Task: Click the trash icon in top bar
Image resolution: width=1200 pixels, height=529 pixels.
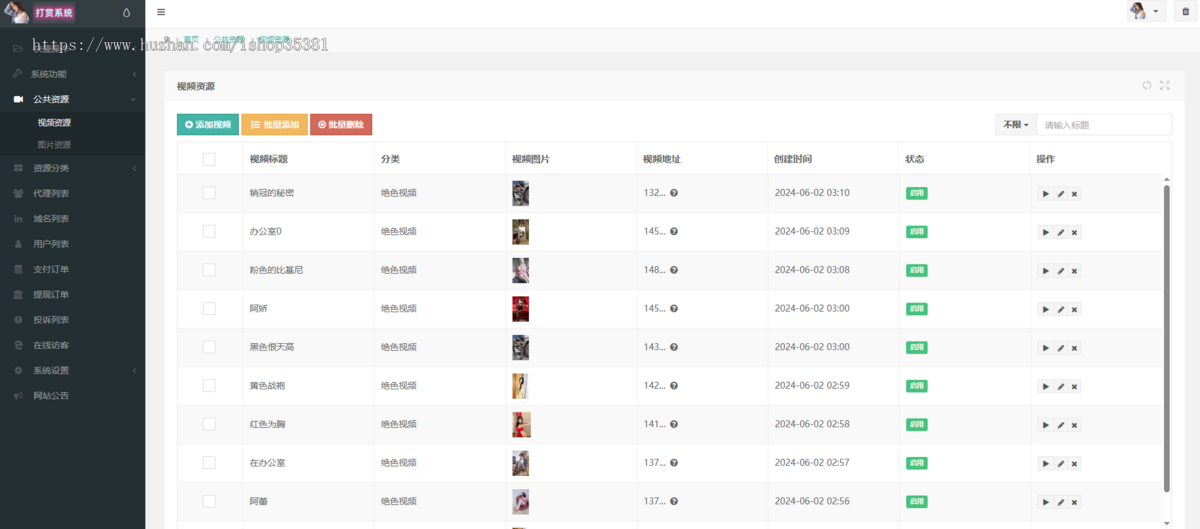Action: pos(1186,11)
